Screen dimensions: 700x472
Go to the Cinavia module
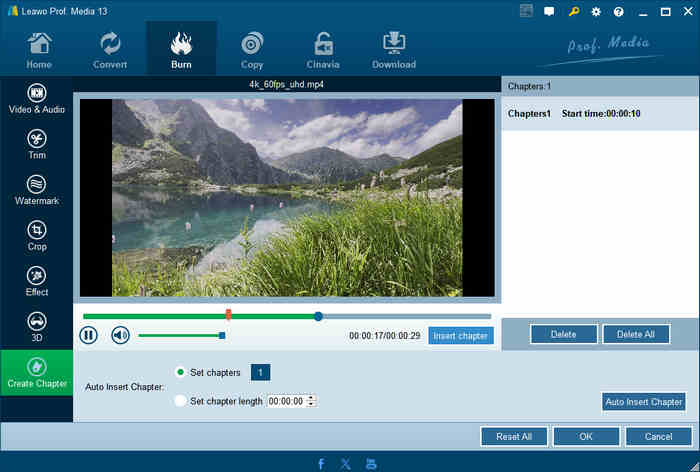click(323, 50)
